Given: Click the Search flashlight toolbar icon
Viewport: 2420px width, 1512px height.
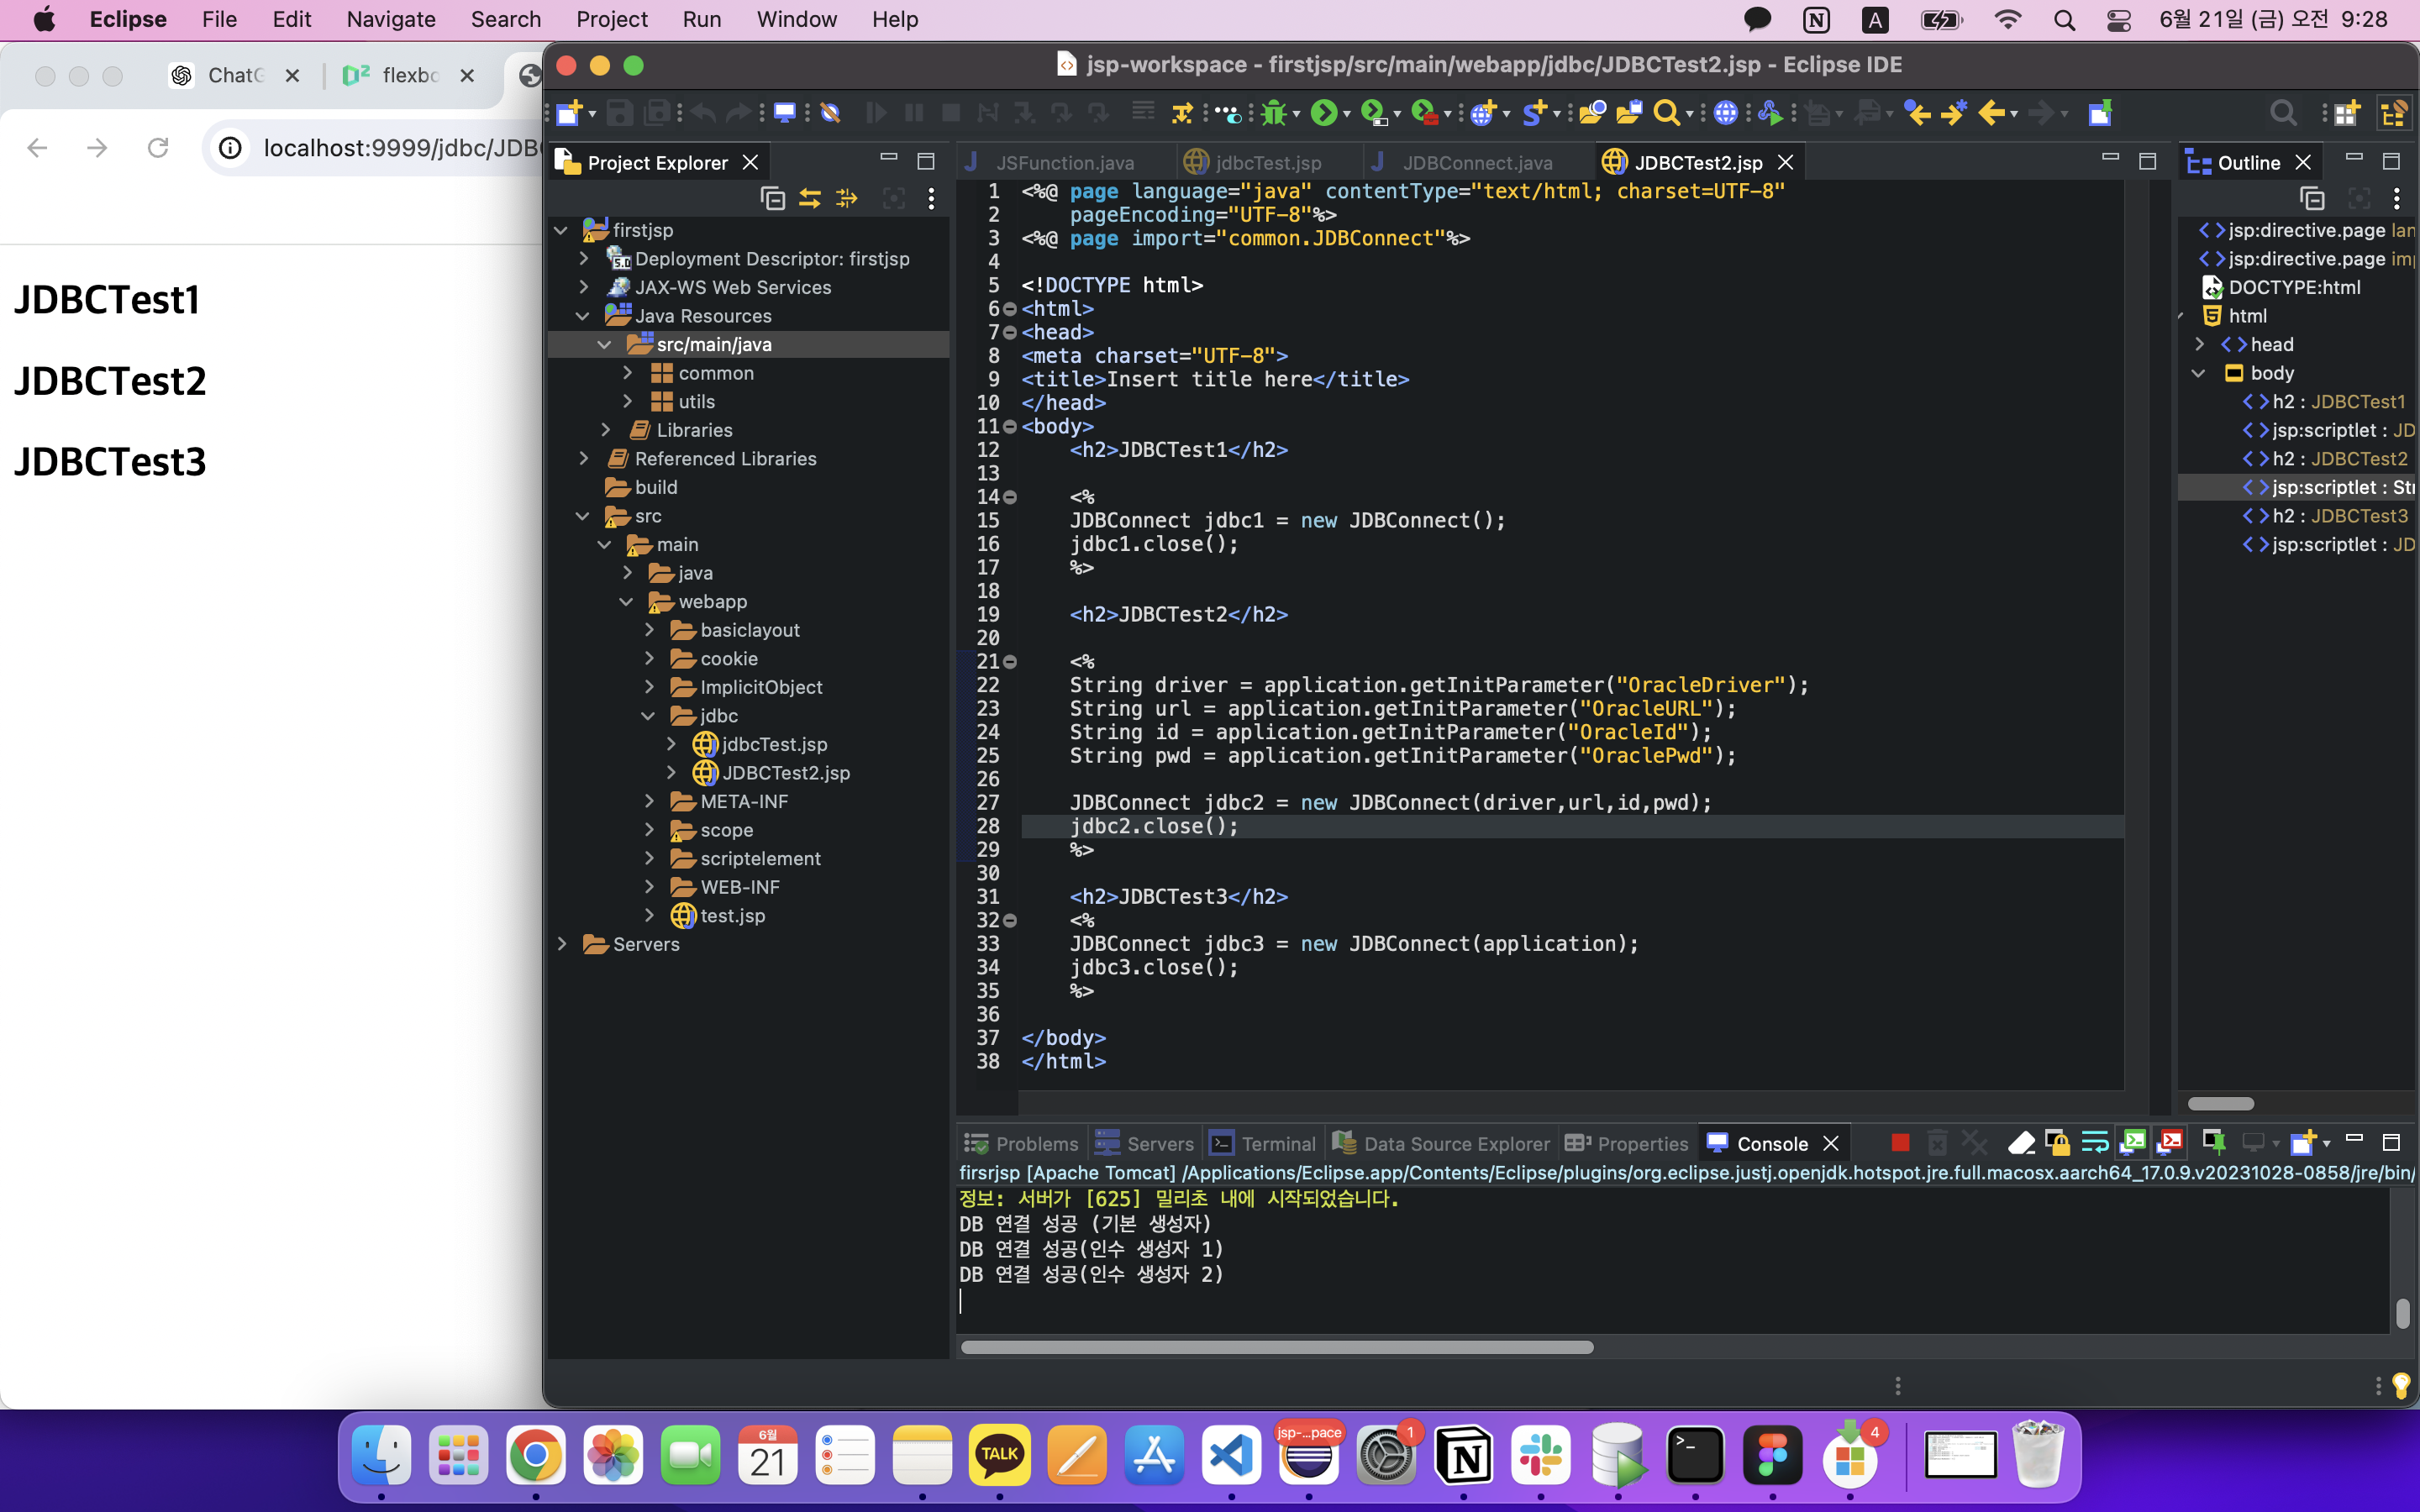Looking at the screenshot, I should [1666, 113].
